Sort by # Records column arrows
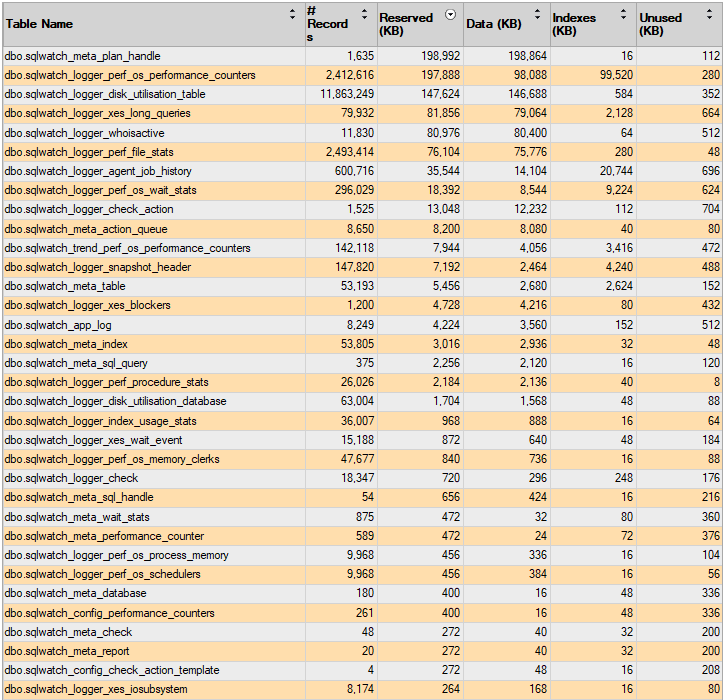 coord(364,14)
